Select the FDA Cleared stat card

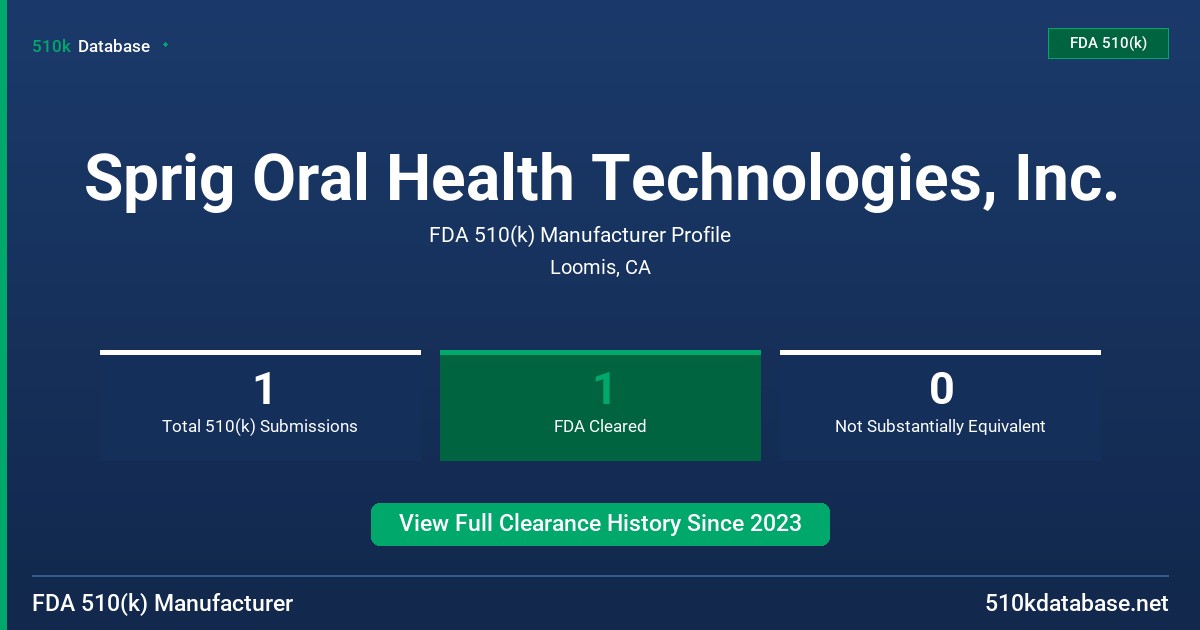(x=600, y=406)
